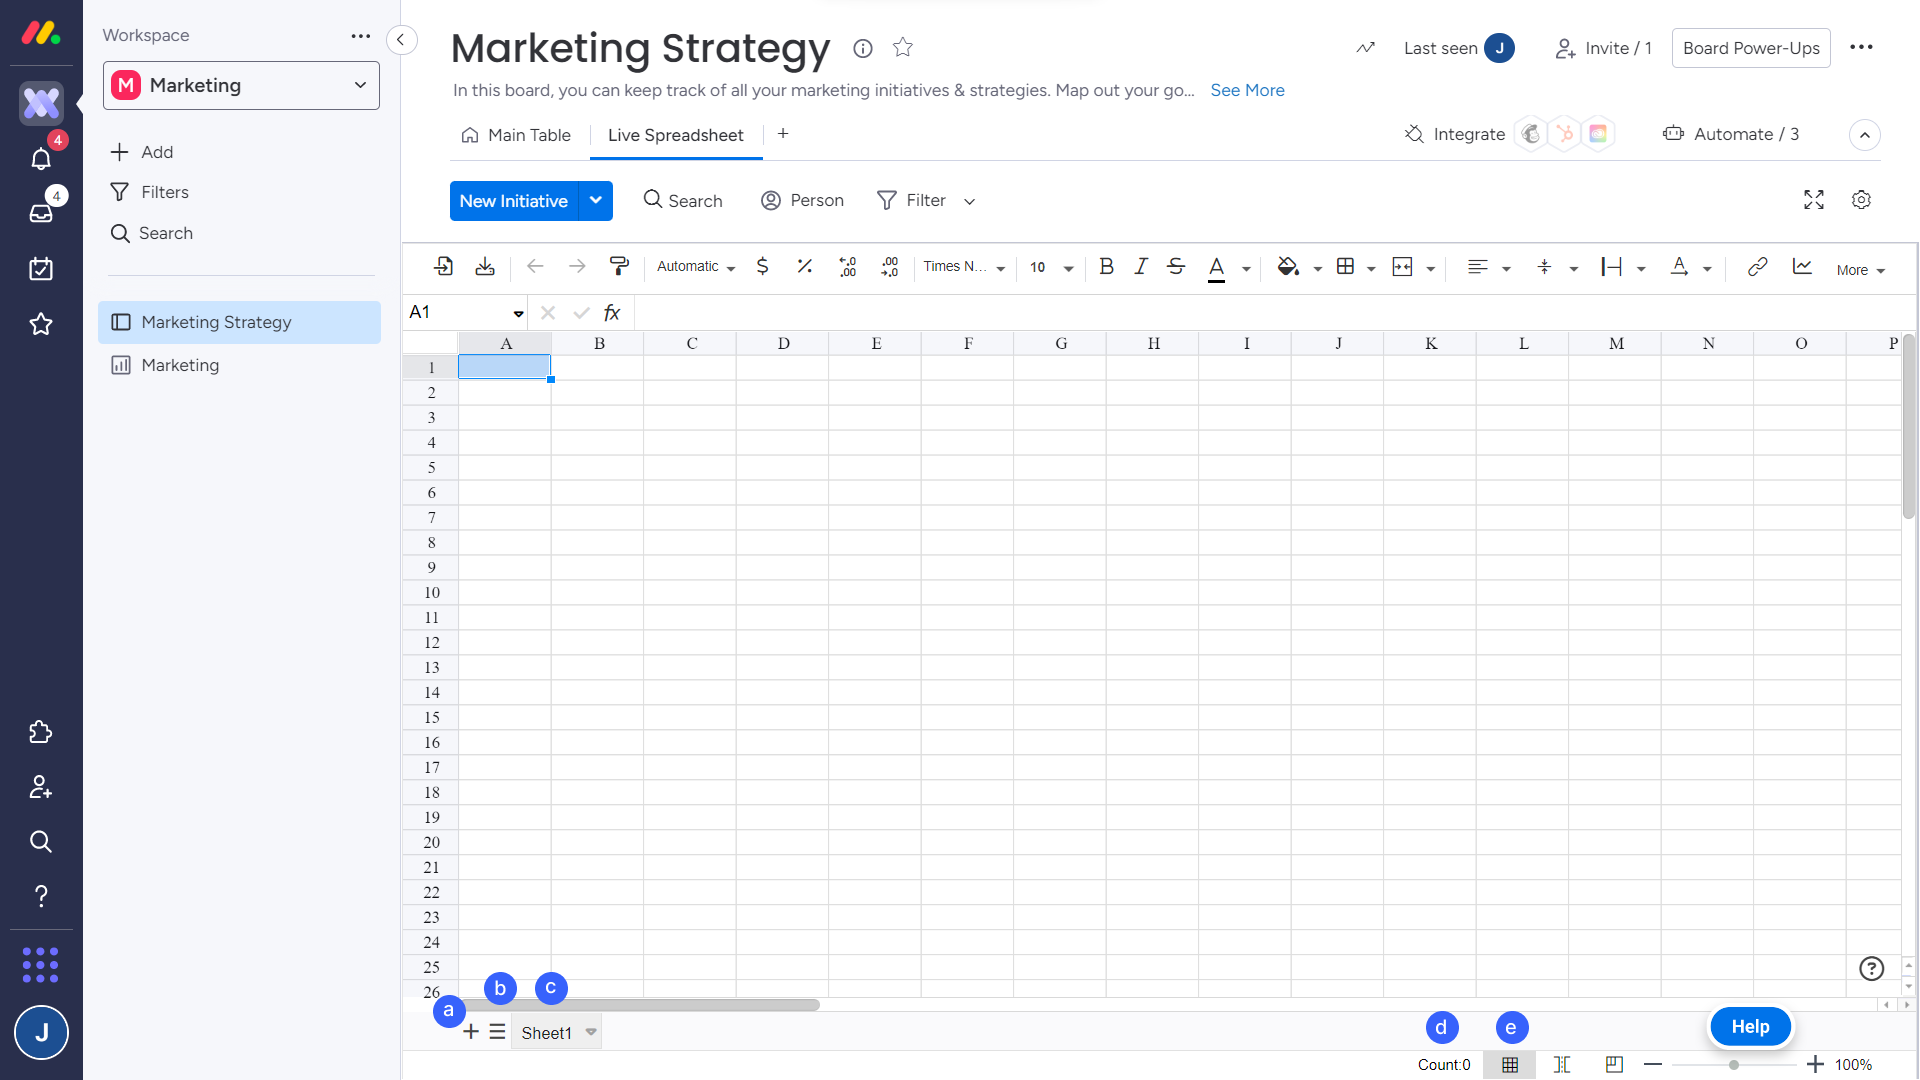Open the merge cells tool
This screenshot has width=1920, height=1080.
pyautogui.click(x=1403, y=266)
